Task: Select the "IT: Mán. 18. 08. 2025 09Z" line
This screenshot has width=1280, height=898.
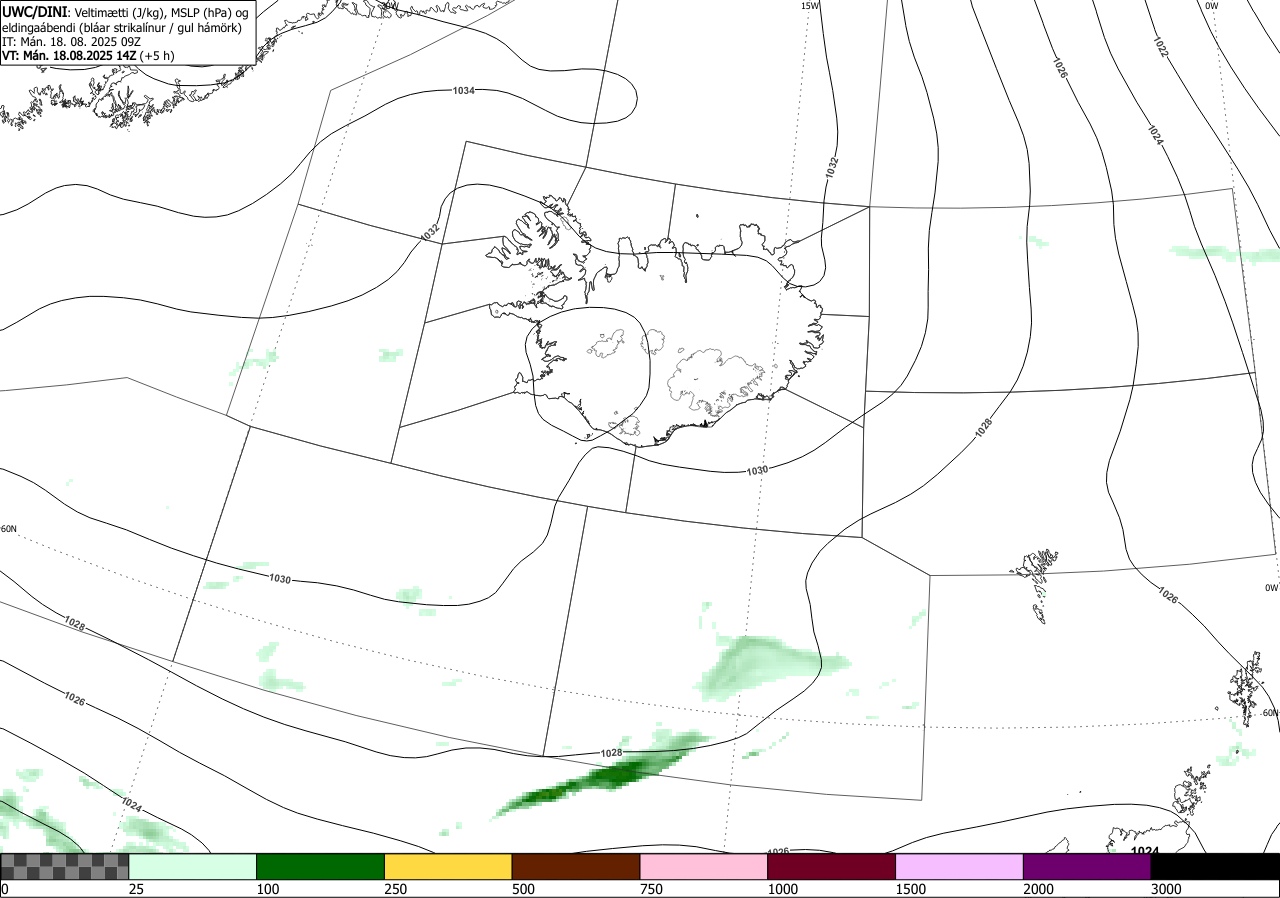Action: click(73, 42)
